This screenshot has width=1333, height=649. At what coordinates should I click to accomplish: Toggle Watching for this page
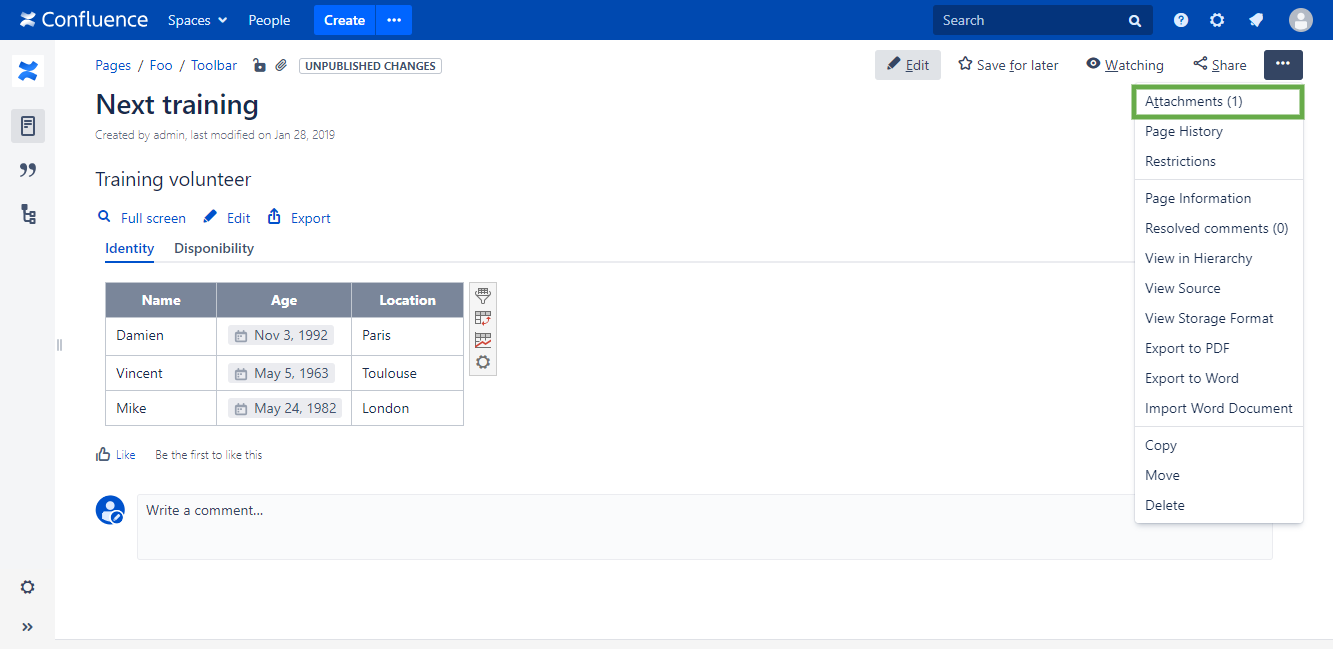click(1125, 65)
